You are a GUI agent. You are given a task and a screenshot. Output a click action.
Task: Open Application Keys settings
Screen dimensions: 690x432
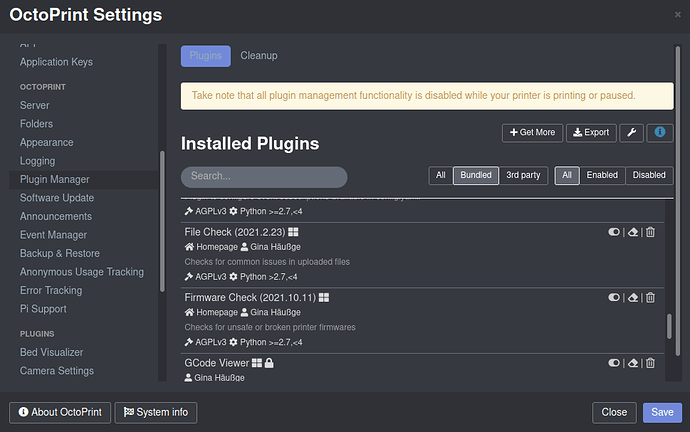click(x=56, y=62)
